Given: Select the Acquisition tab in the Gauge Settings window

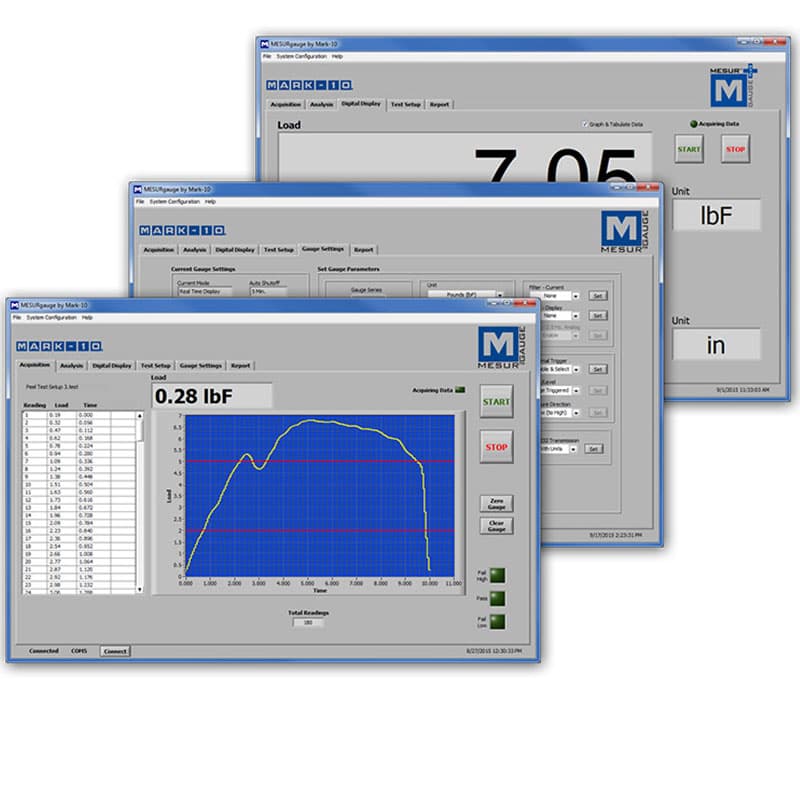Looking at the screenshot, I should [159, 250].
